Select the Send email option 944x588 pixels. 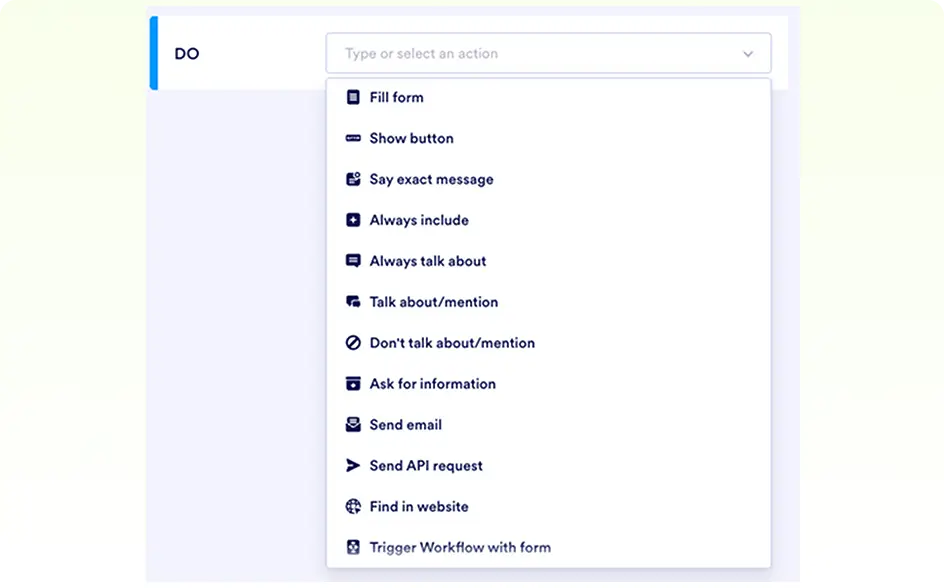[x=406, y=425]
